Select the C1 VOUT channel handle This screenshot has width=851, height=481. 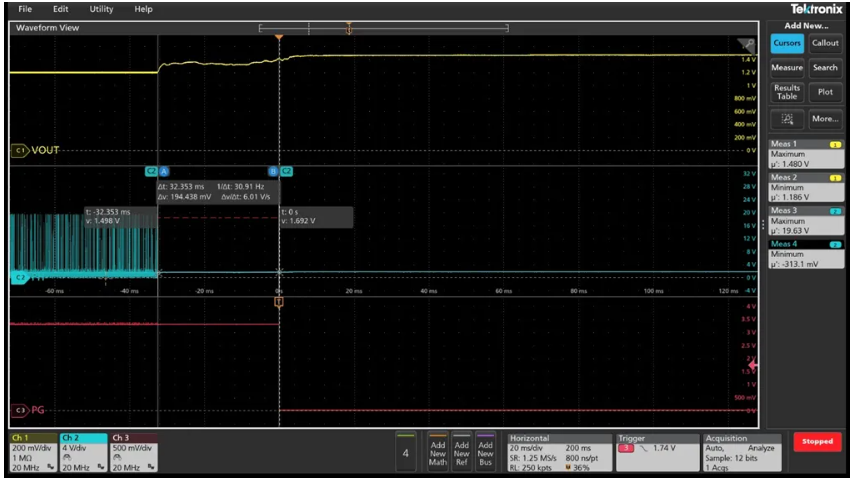(x=19, y=150)
